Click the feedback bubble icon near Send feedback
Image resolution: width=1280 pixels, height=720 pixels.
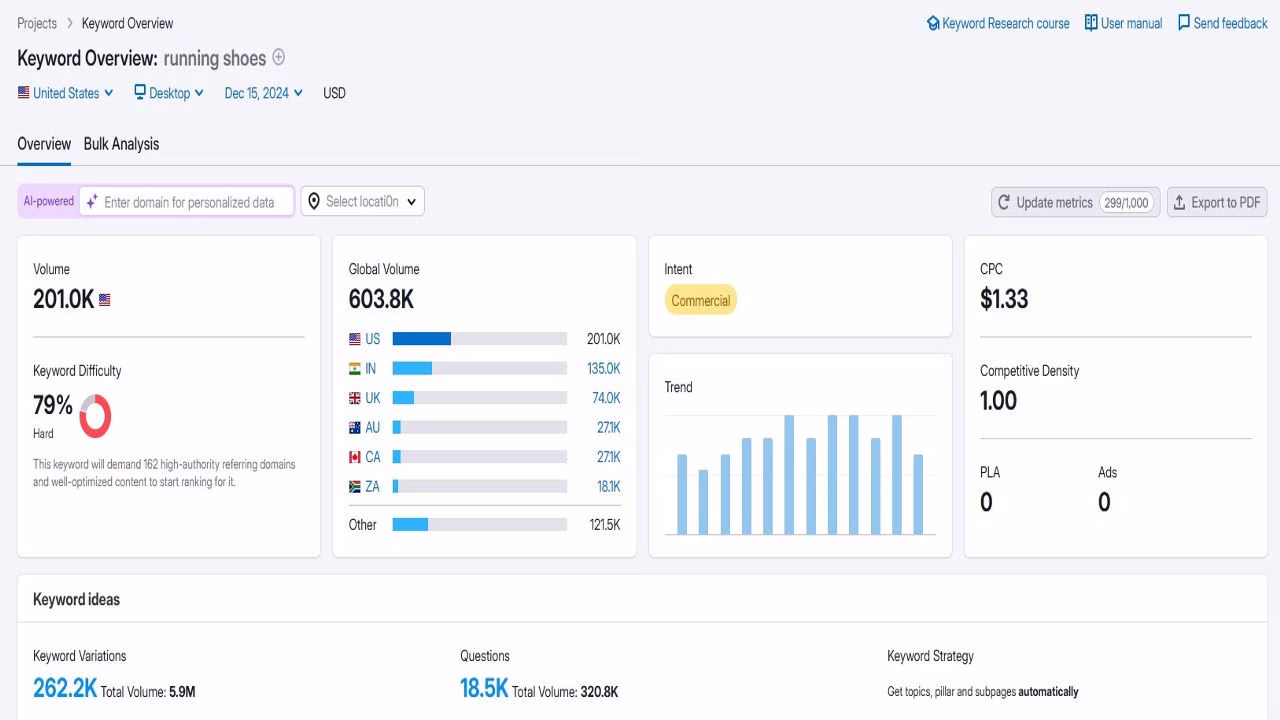(1184, 22)
